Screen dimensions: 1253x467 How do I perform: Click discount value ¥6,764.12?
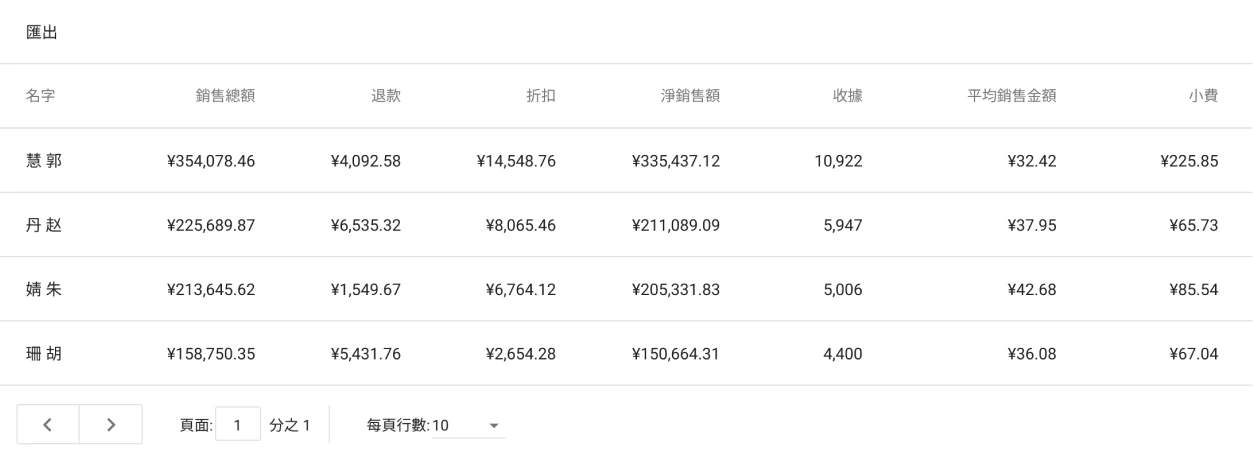coord(520,289)
